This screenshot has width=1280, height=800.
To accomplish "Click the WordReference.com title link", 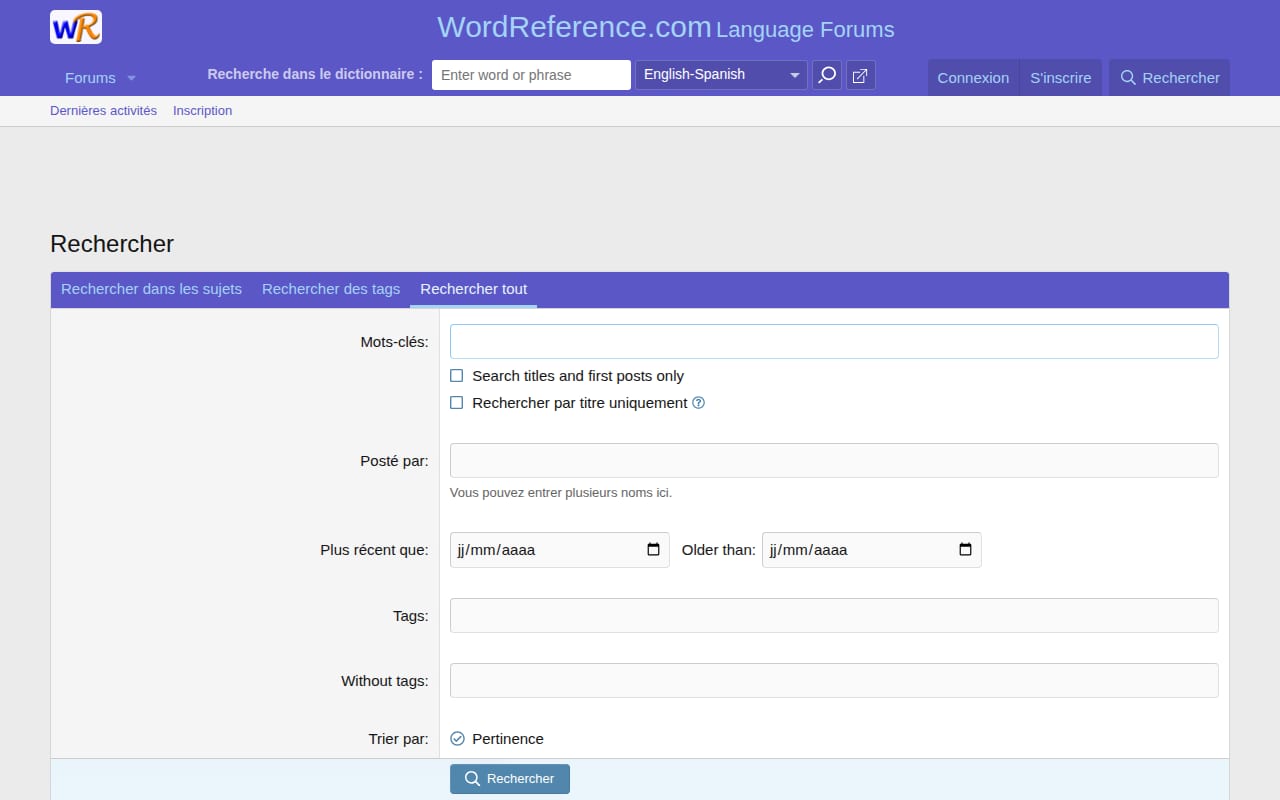I will 574,27.
